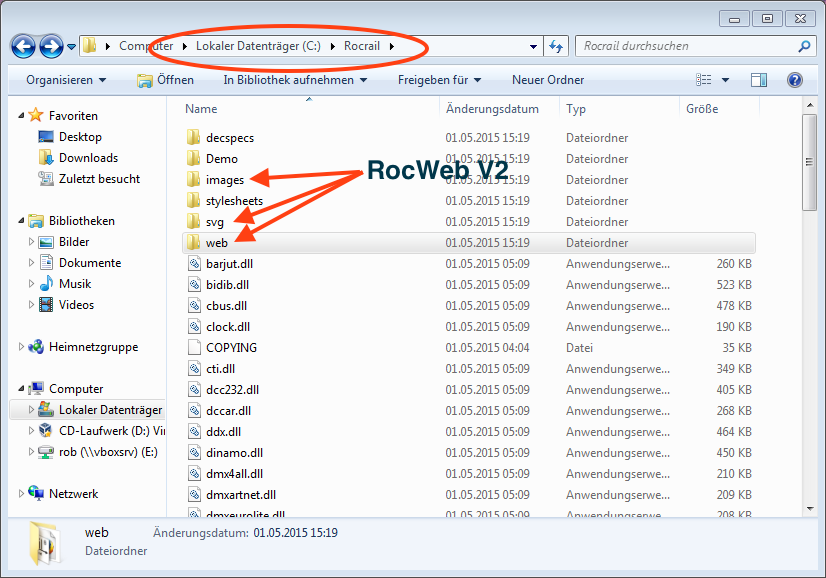826x578 pixels.
Task: Expand the view options dropdown arrow
Action: click(726, 80)
